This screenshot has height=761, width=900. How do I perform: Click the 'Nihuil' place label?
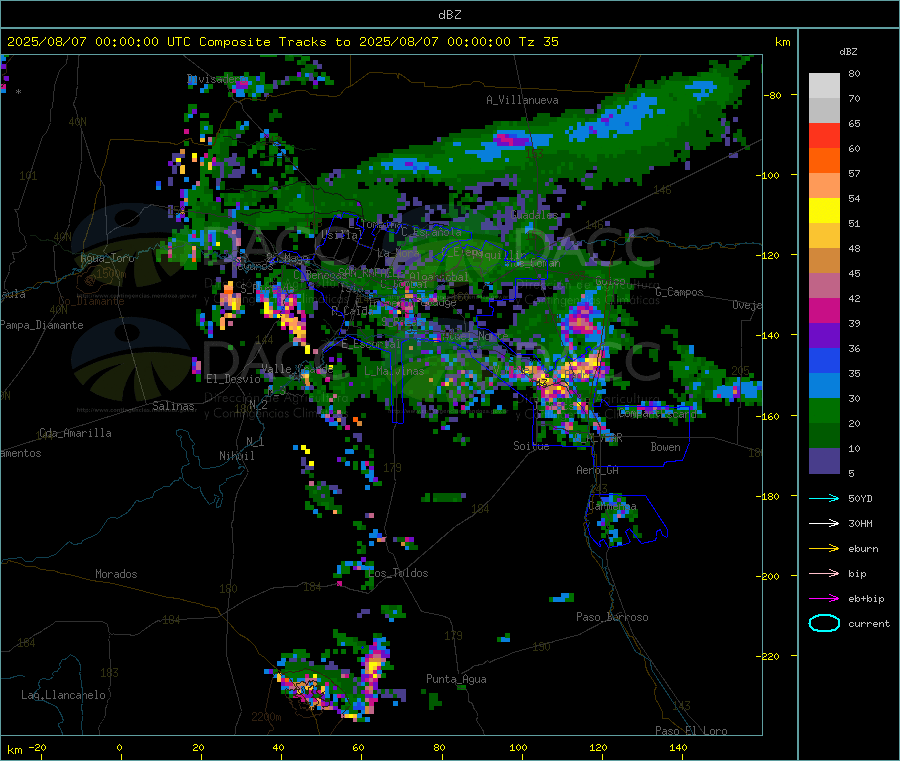[236, 456]
